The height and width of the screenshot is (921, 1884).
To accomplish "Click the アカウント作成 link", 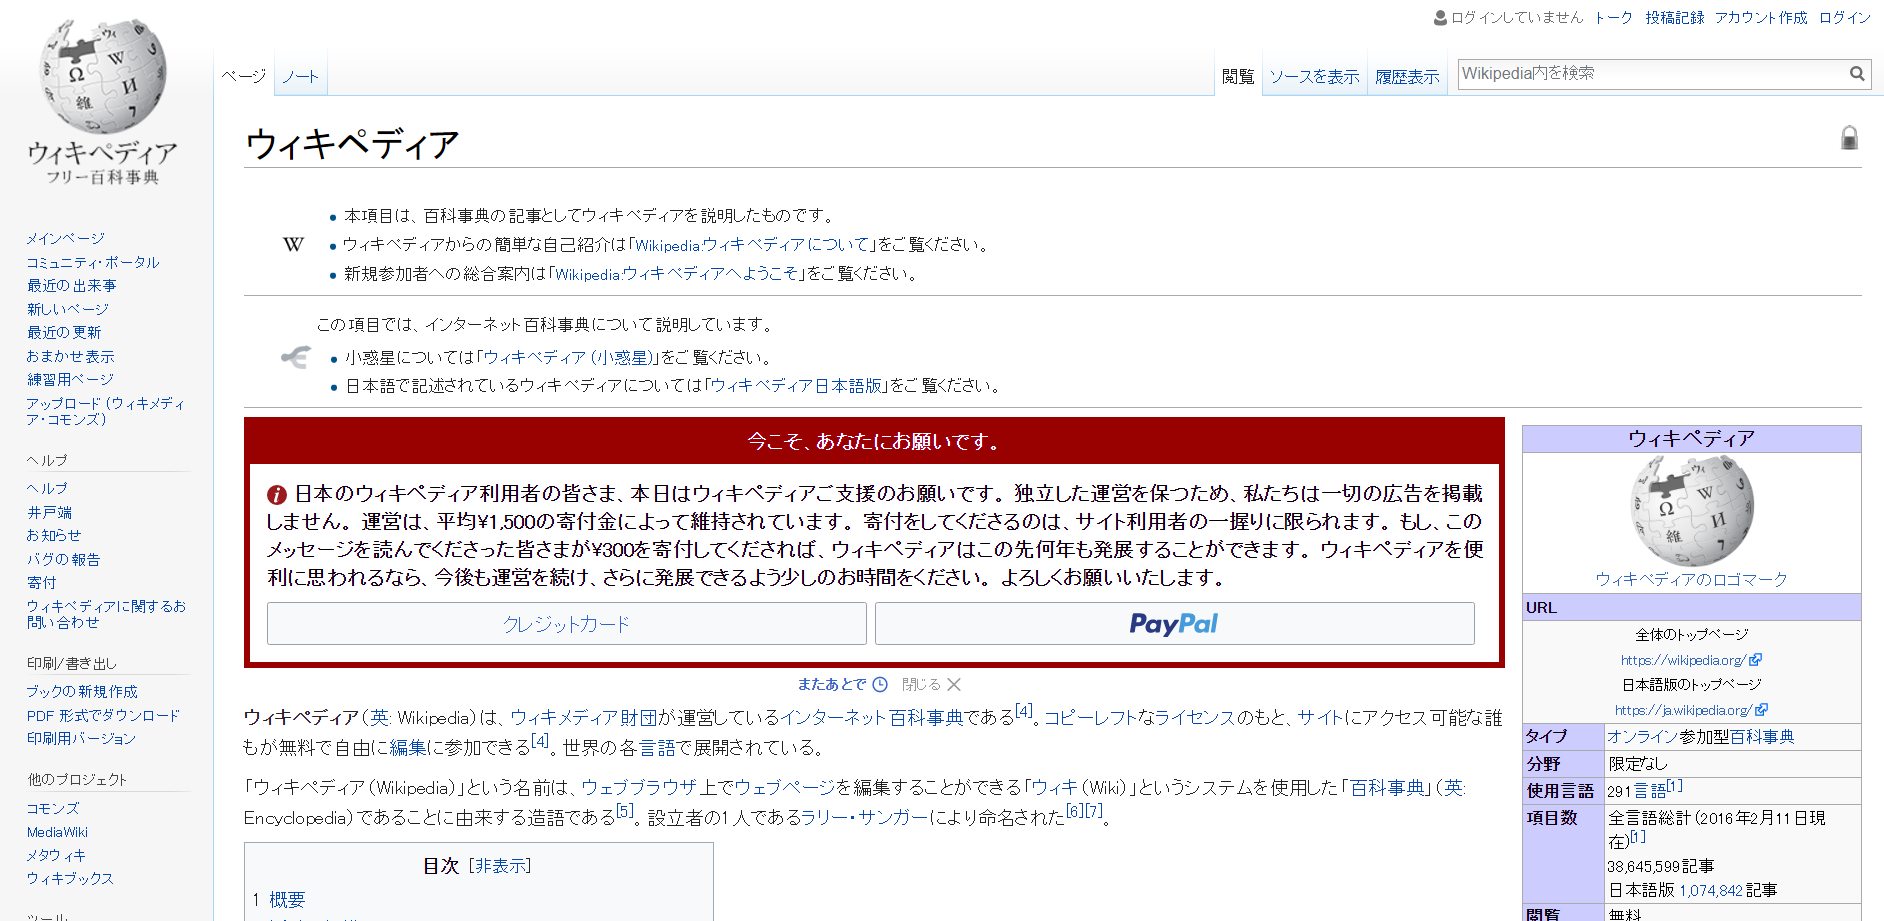I will tap(1761, 18).
